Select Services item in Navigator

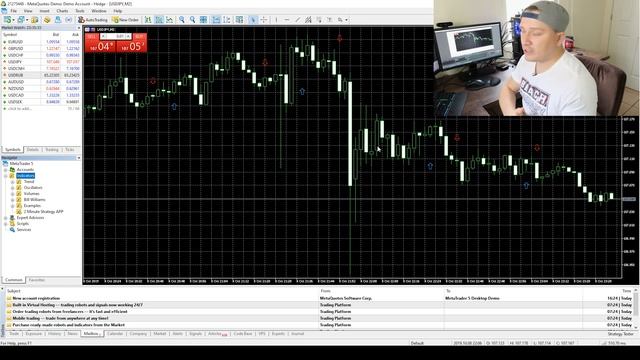(x=24, y=229)
